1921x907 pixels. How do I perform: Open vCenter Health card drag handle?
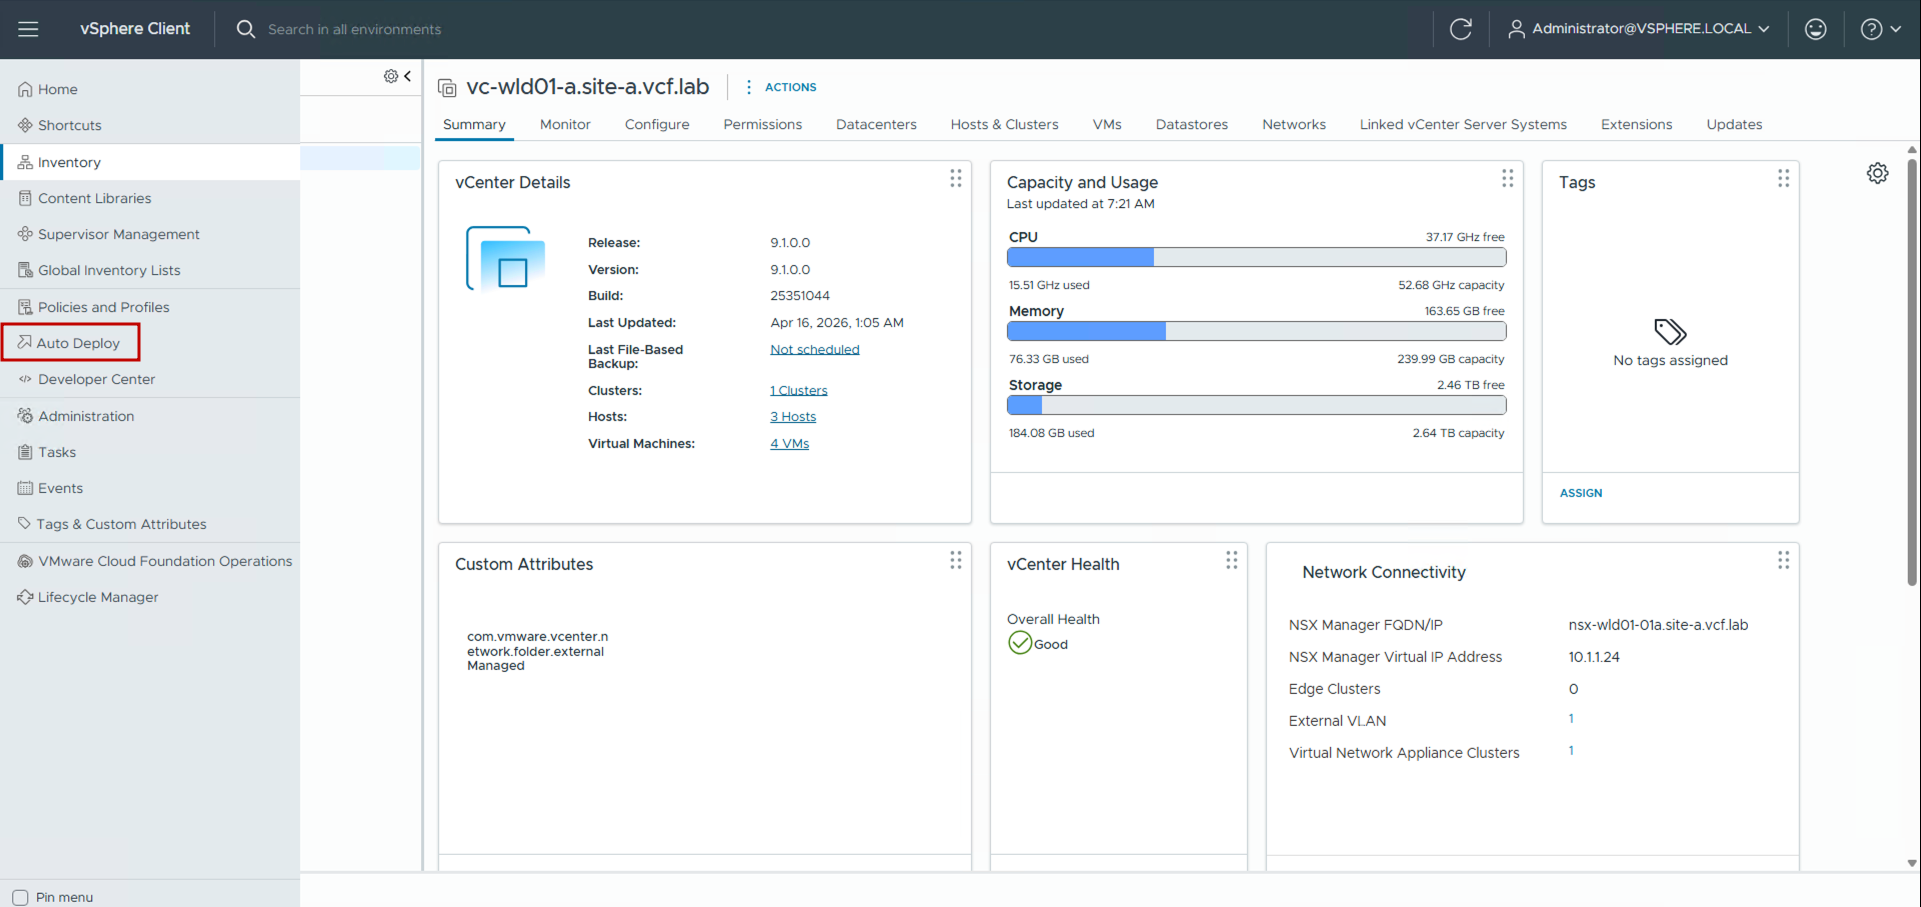pos(1231,560)
